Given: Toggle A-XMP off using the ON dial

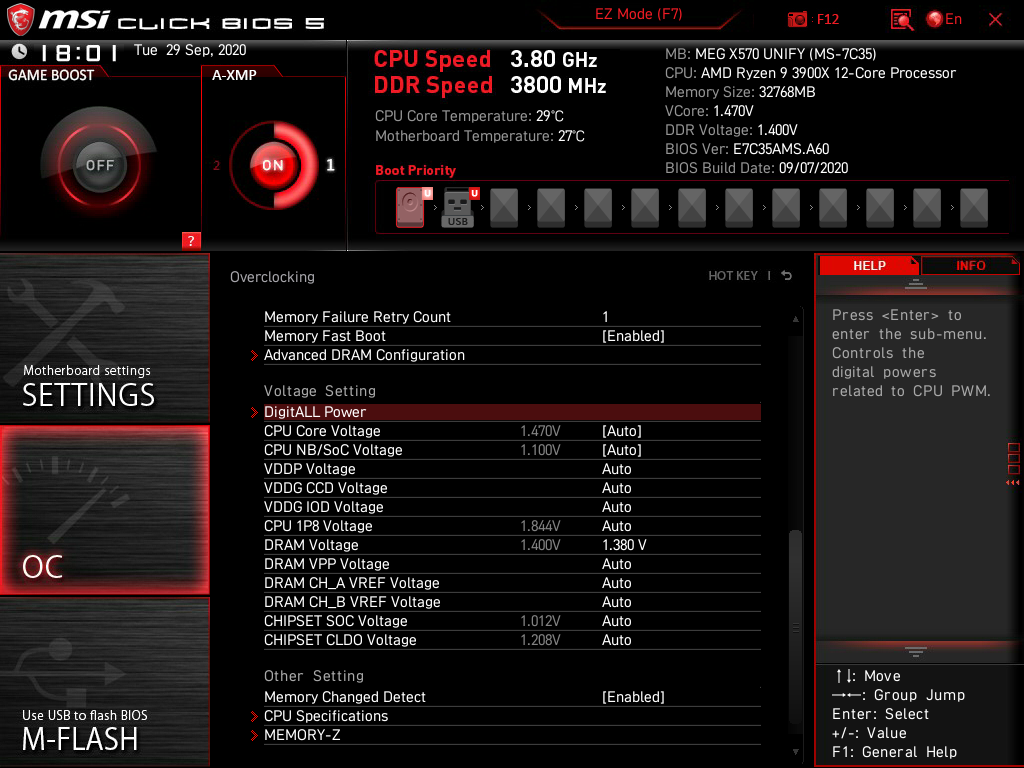Looking at the screenshot, I should [x=272, y=166].
